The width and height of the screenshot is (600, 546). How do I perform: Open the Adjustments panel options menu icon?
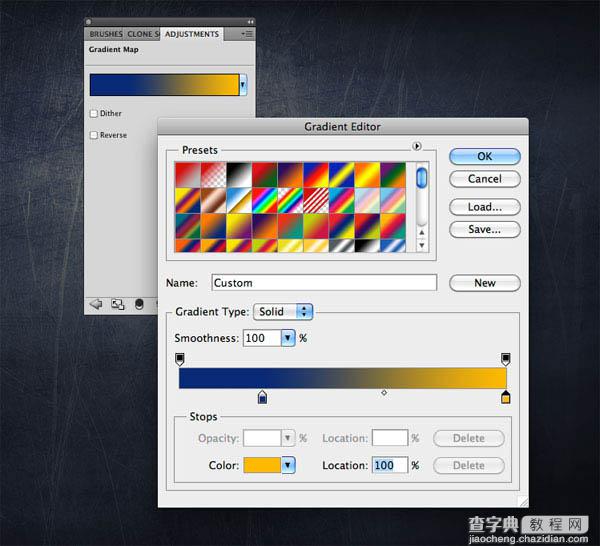pos(248,34)
